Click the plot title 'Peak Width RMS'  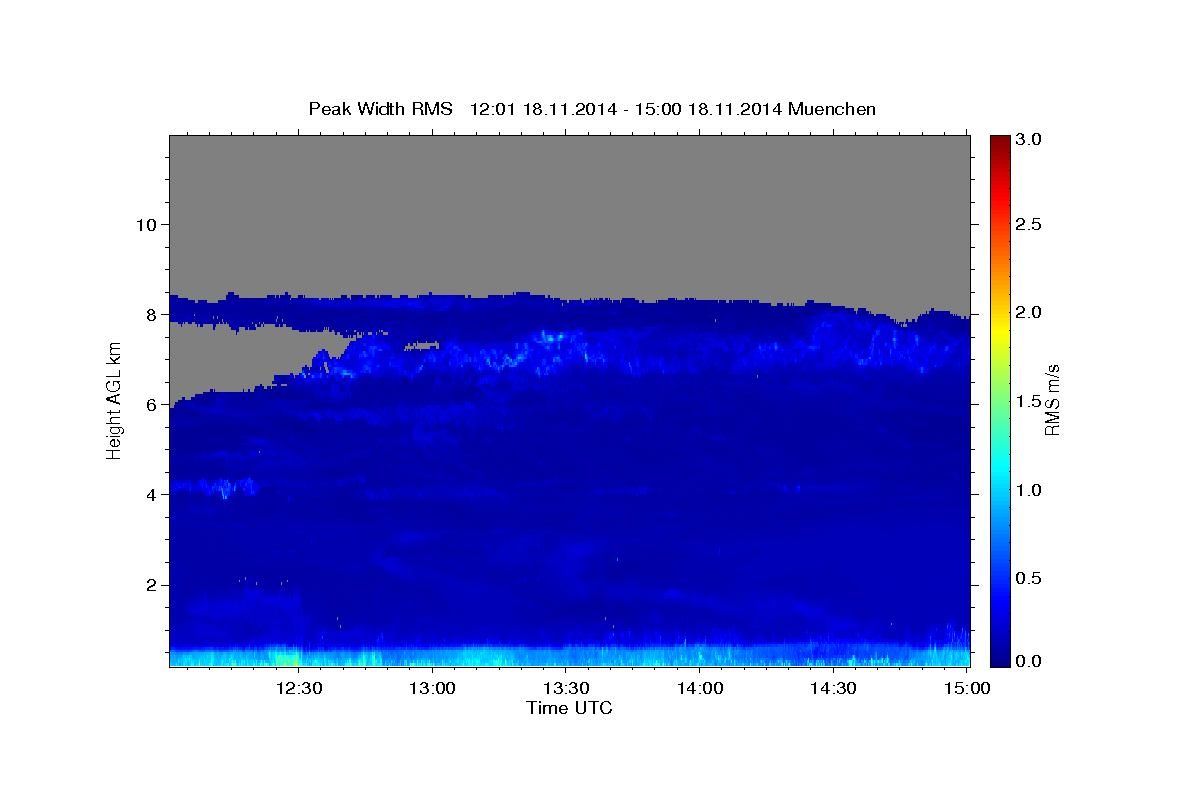coord(380,109)
